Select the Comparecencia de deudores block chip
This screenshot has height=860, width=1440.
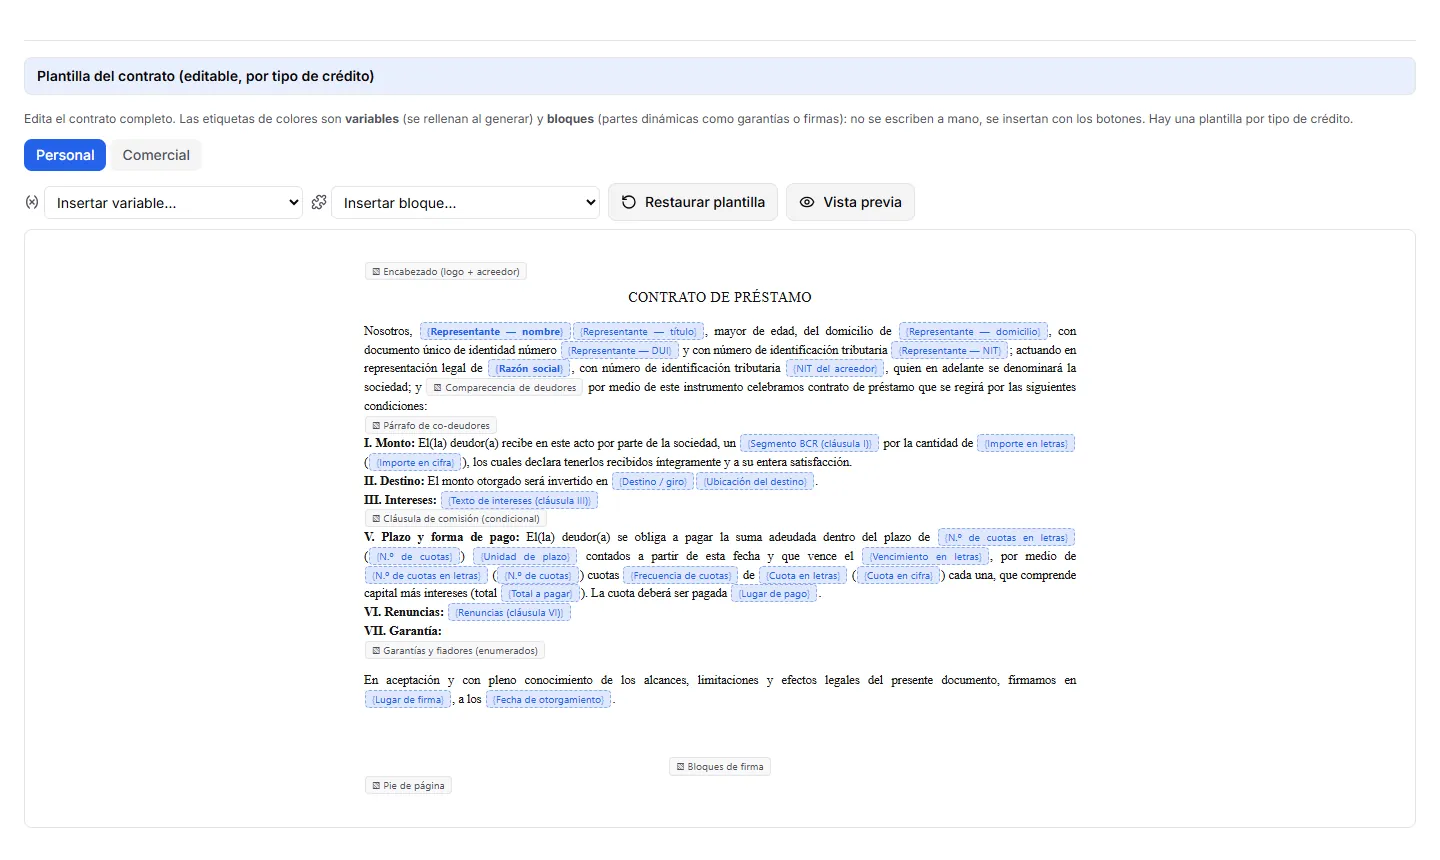coord(505,388)
